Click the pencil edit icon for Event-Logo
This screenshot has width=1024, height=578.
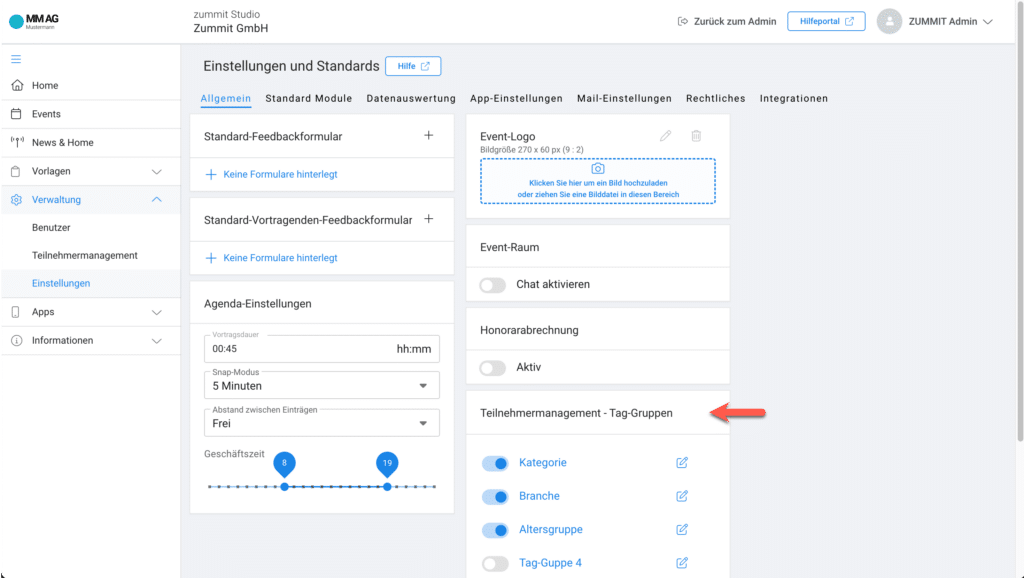click(666, 136)
